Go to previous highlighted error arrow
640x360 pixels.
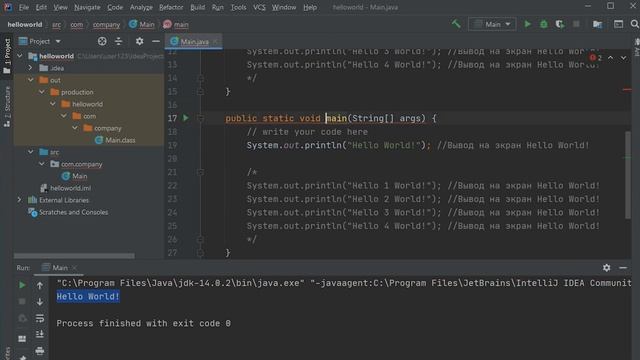(610, 58)
